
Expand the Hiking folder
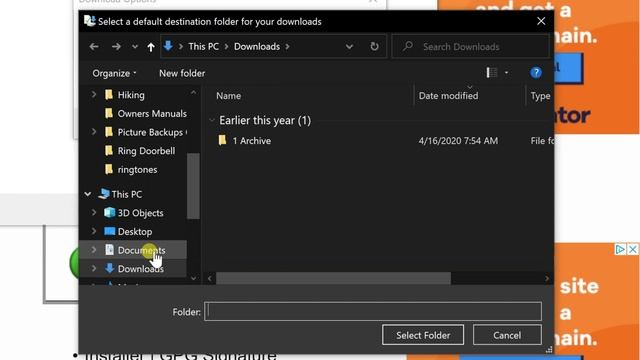[94, 95]
